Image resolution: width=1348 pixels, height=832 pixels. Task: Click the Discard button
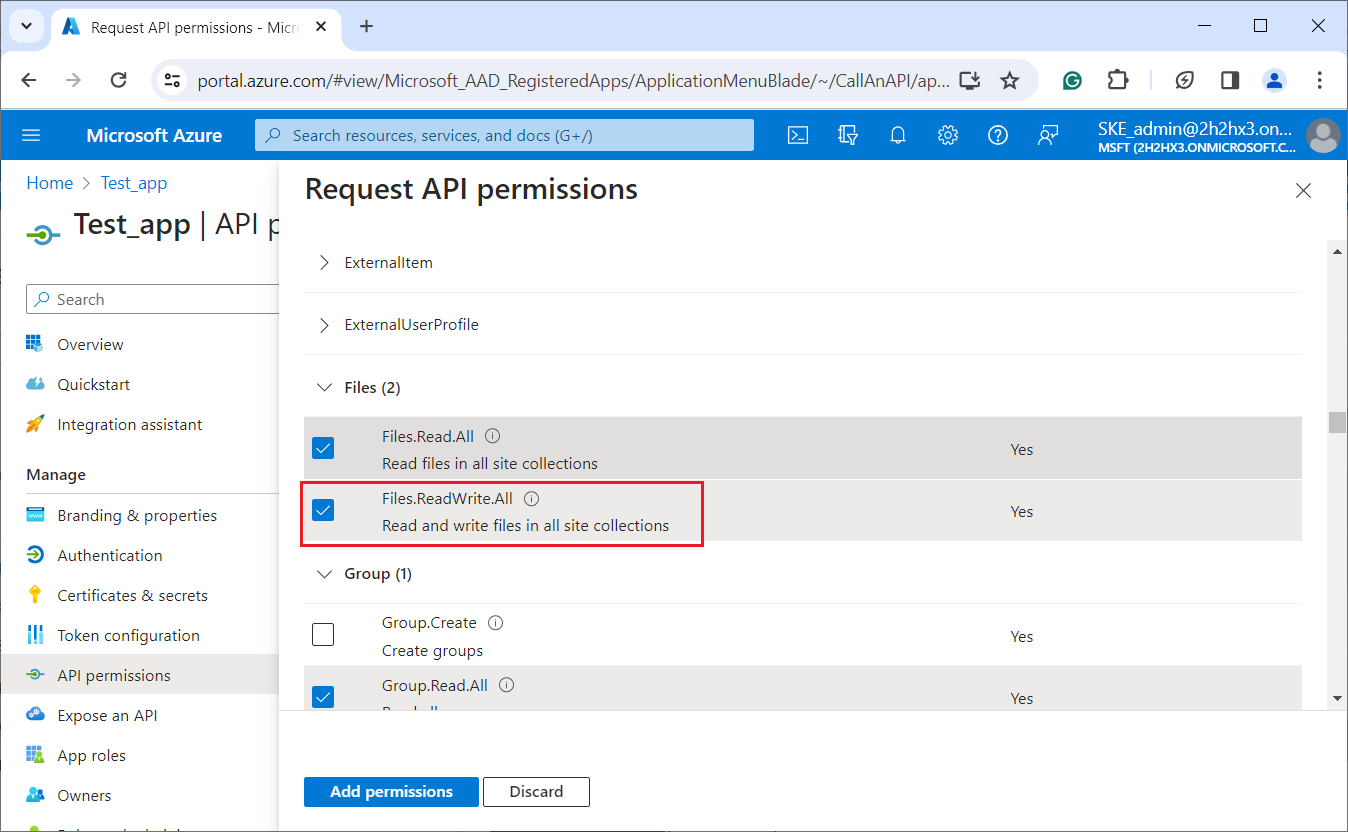tap(536, 791)
